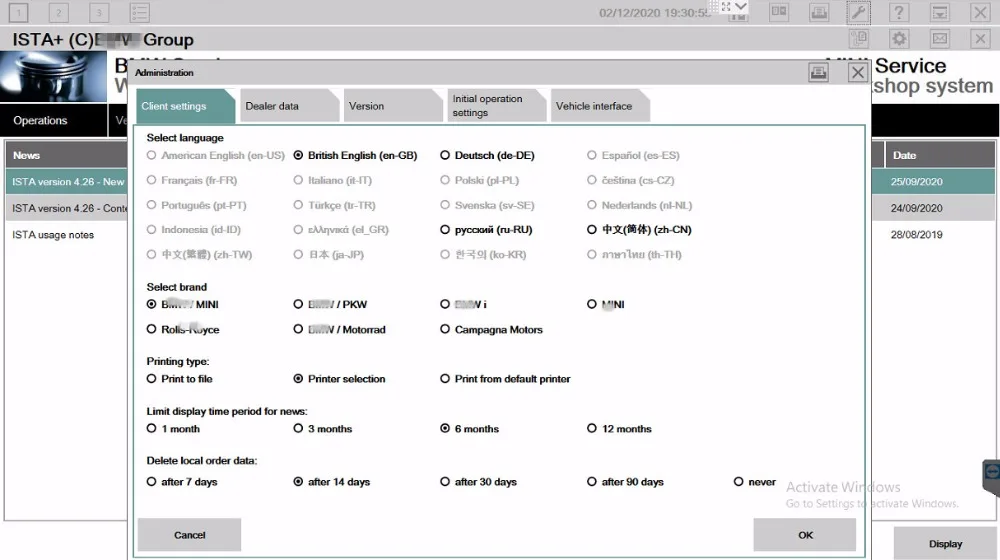Open Vehicle interface tab
Viewport: 1000px width, 560px height.
click(600, 106)
